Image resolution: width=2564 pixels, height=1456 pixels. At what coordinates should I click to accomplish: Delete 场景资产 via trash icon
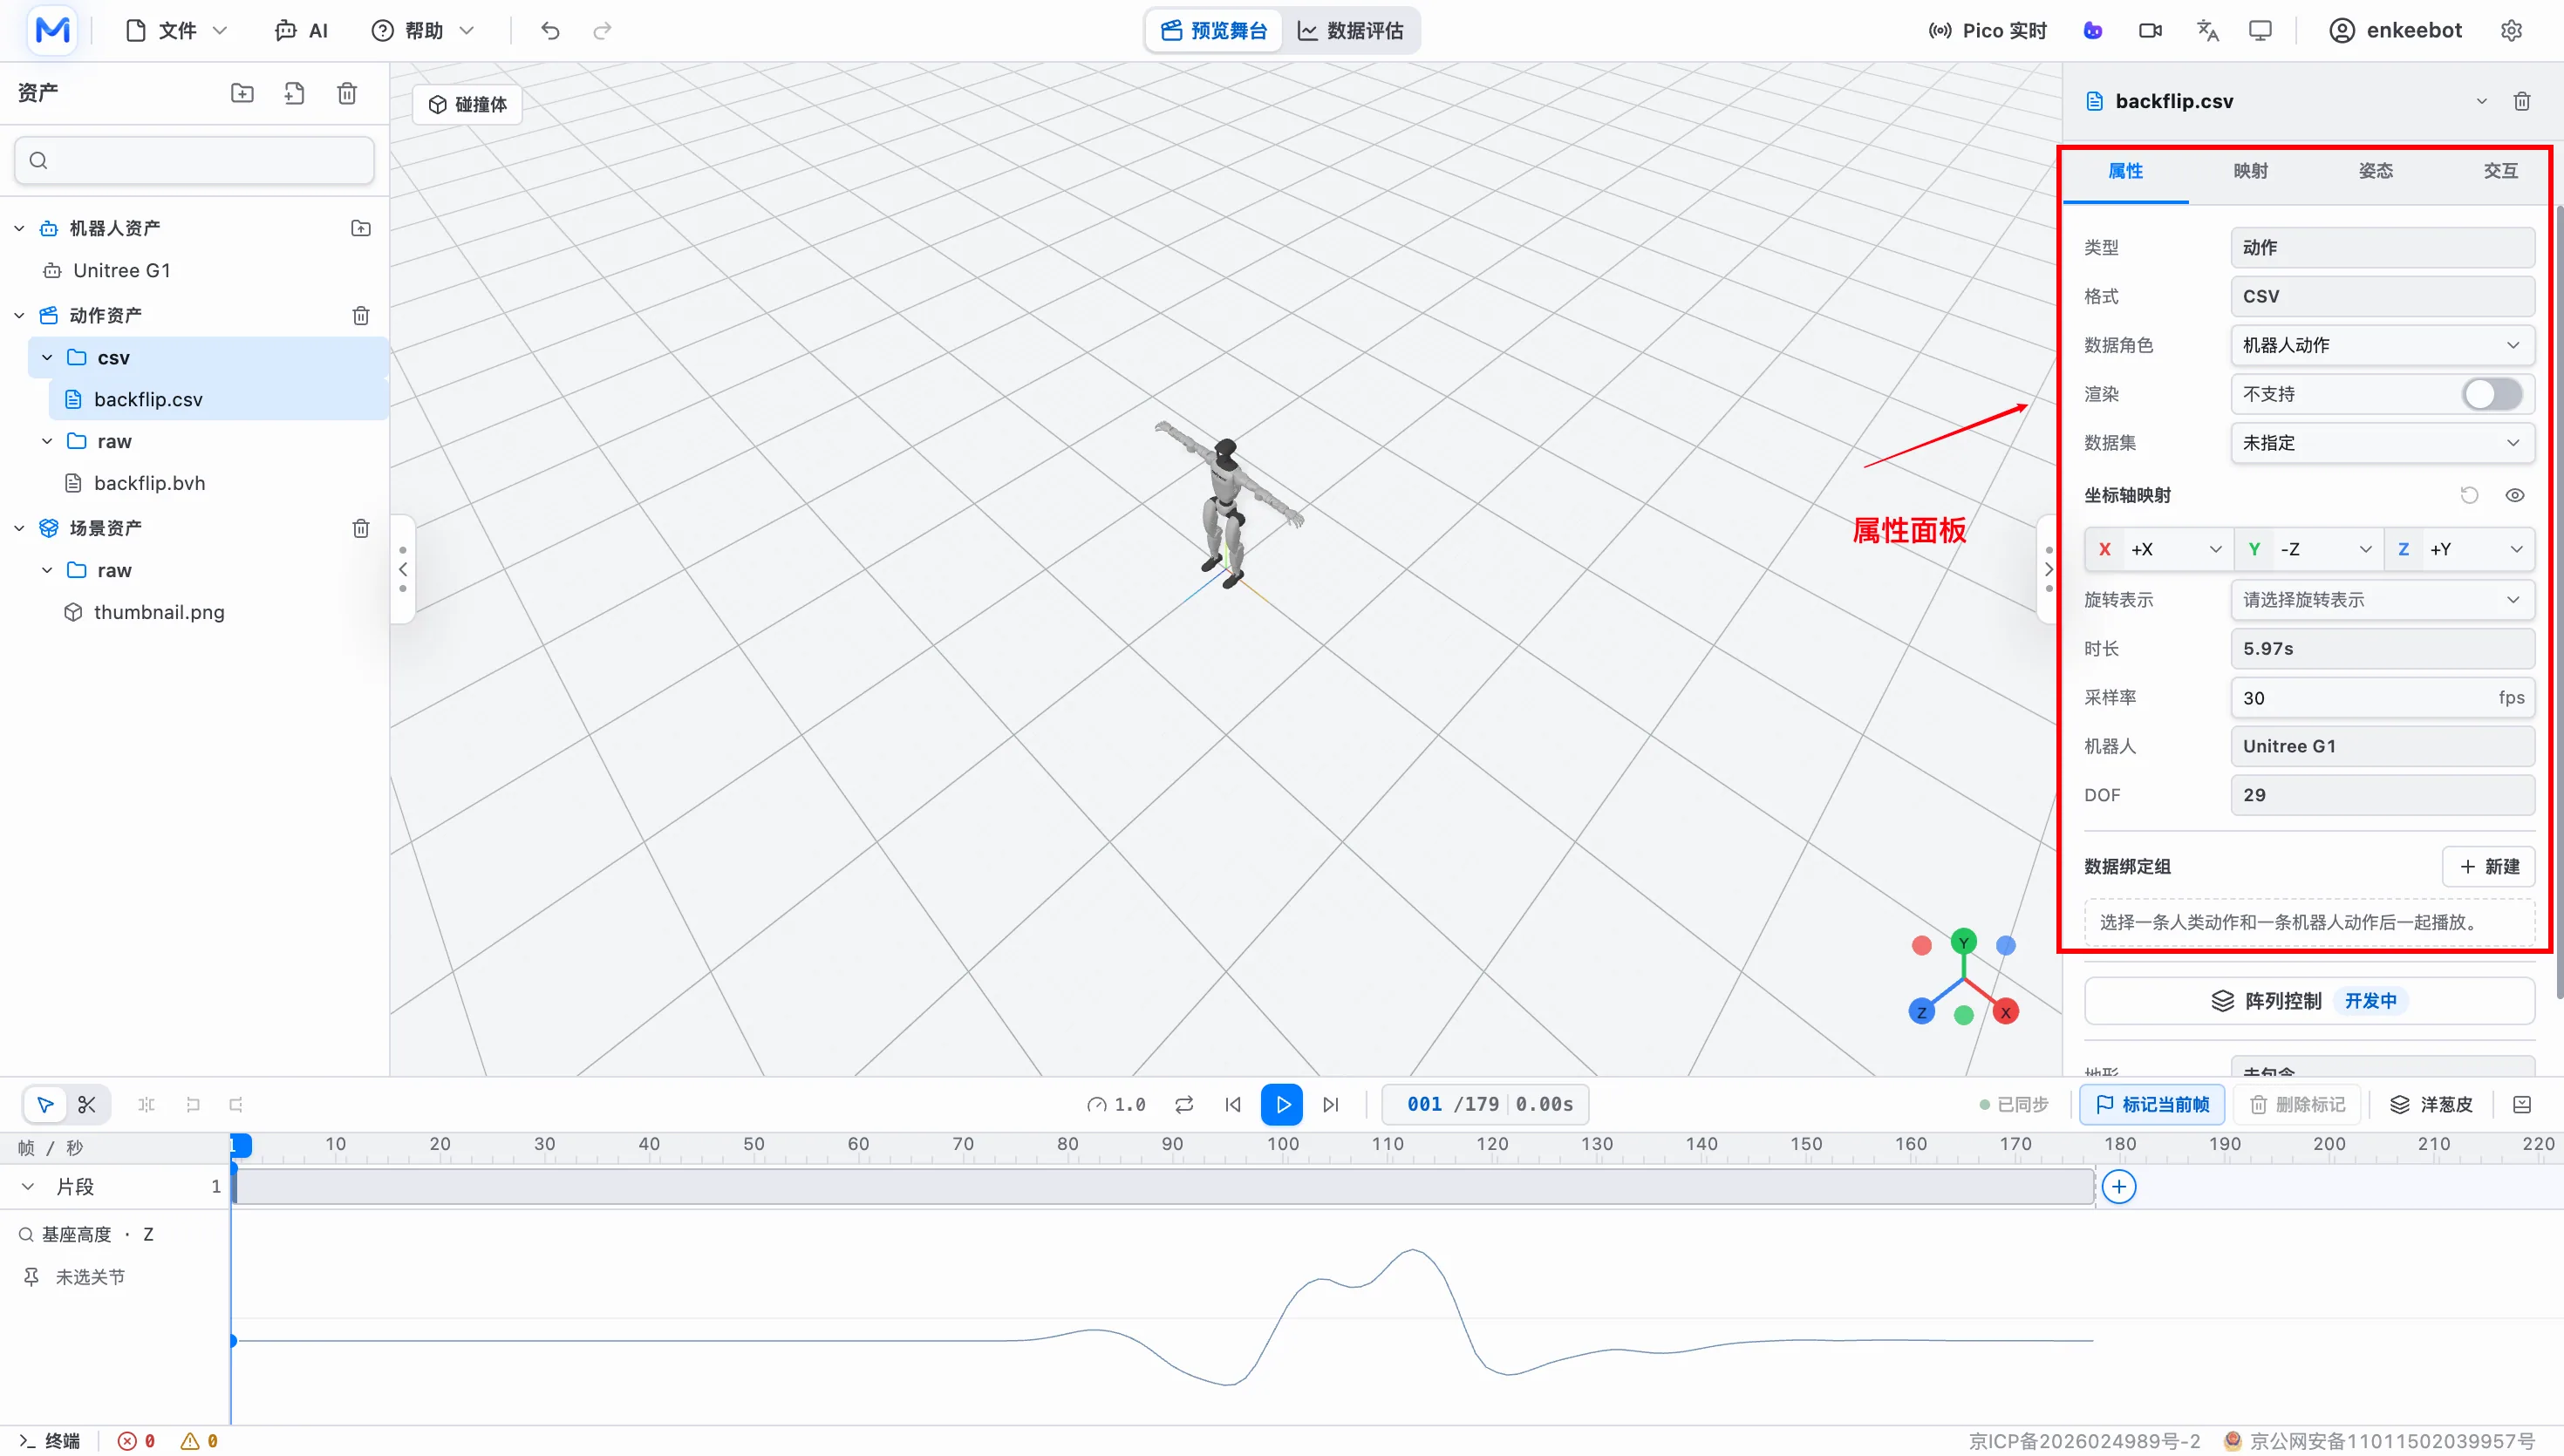tap(361, 527)
